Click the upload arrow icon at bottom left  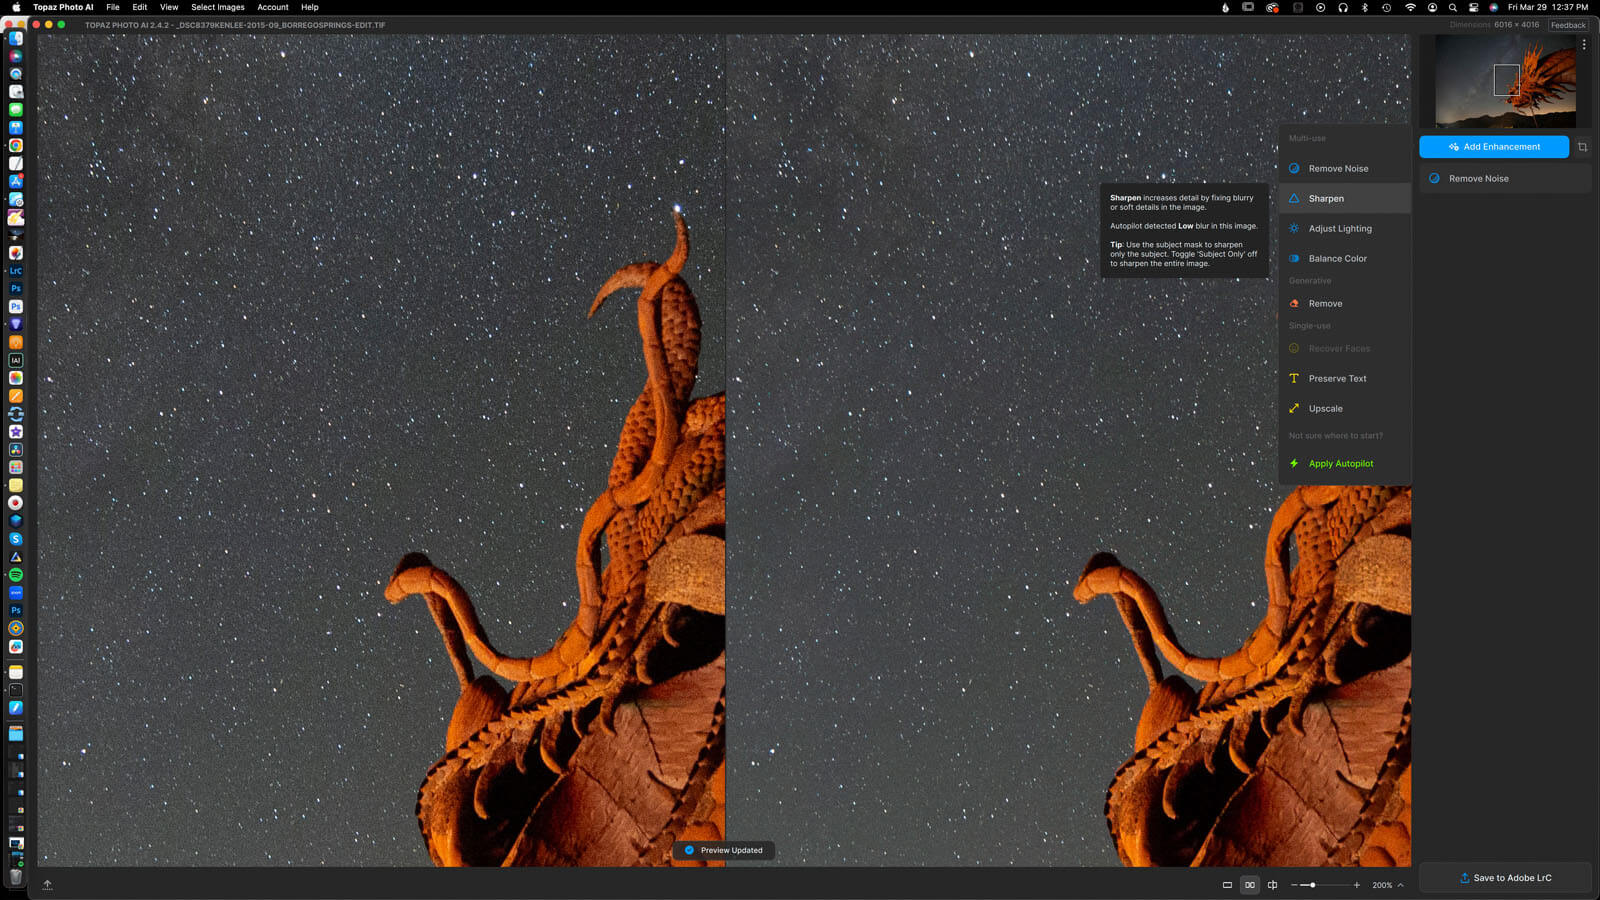click(x=47, y=884)
